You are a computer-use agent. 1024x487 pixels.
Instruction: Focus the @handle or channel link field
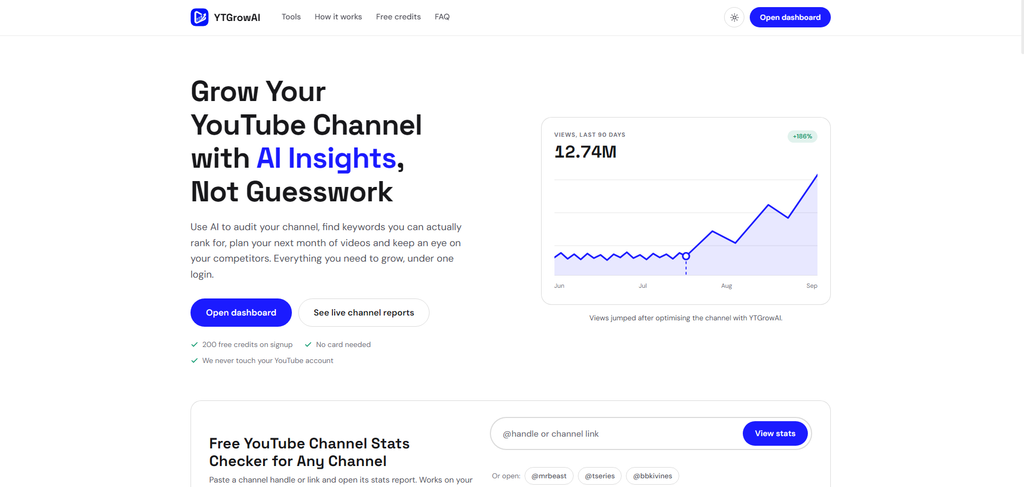[x=617, y=433]
